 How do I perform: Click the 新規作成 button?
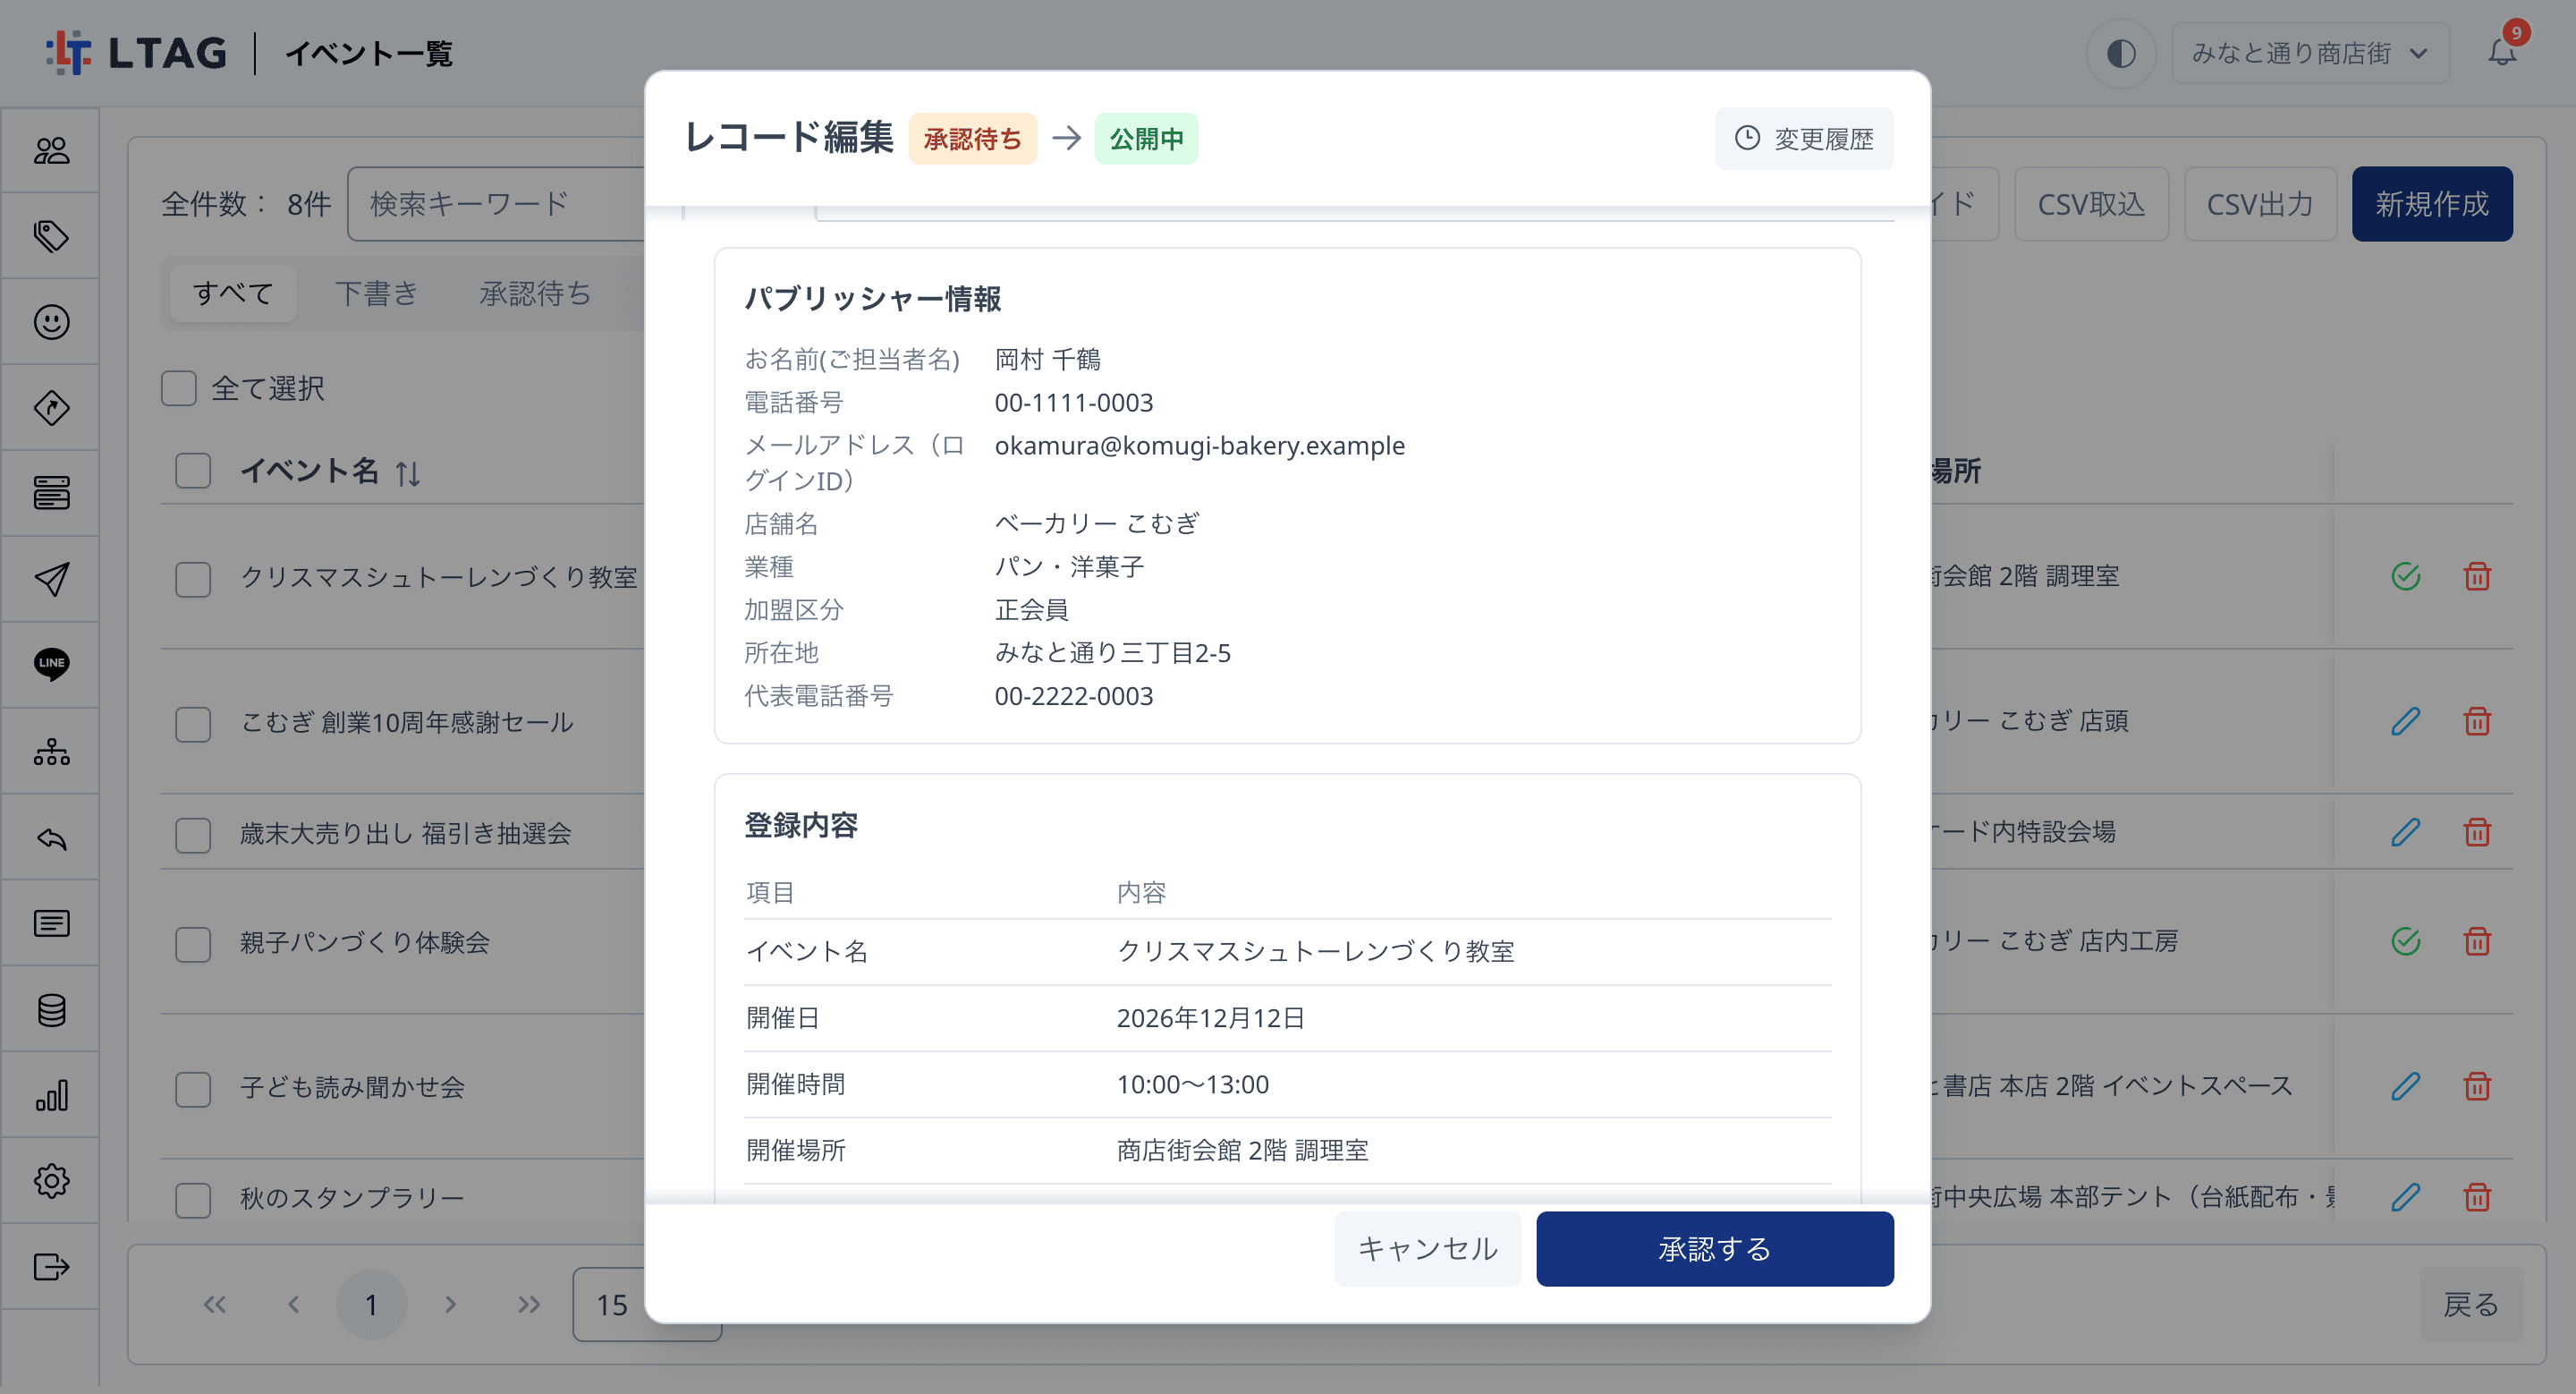2431,204
